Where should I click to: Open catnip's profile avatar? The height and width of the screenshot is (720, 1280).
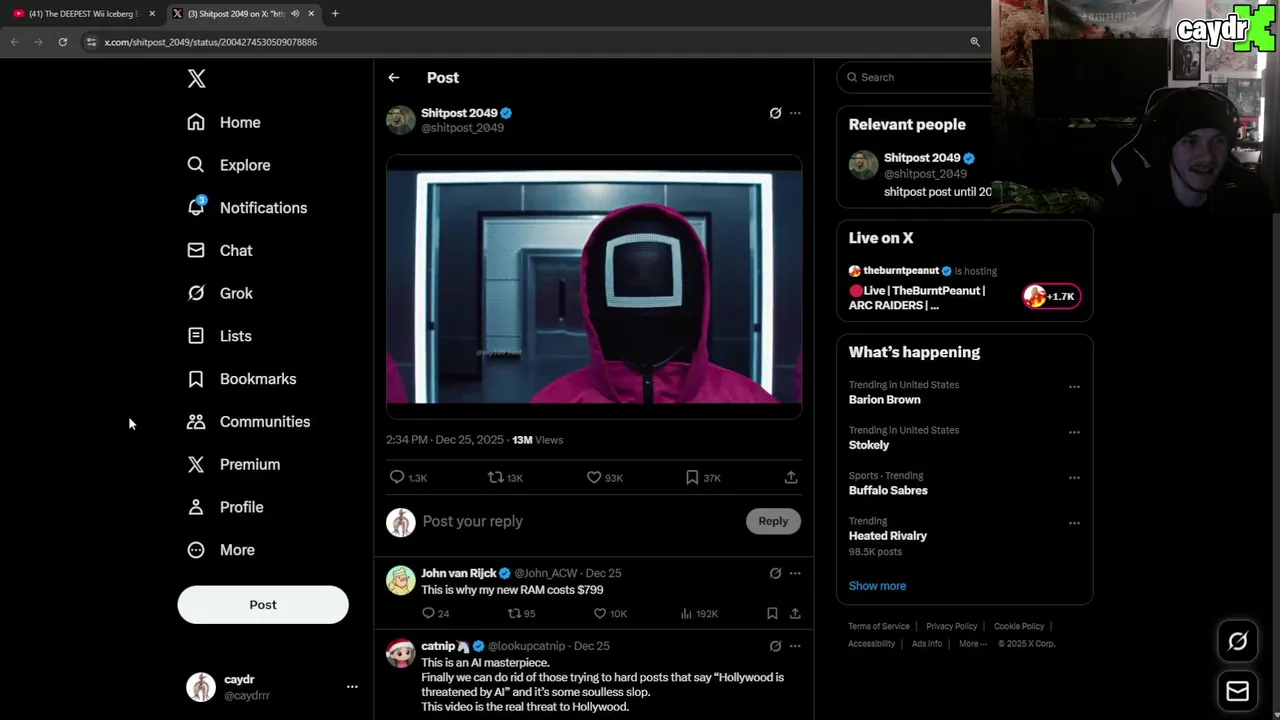tap(401, 653)
